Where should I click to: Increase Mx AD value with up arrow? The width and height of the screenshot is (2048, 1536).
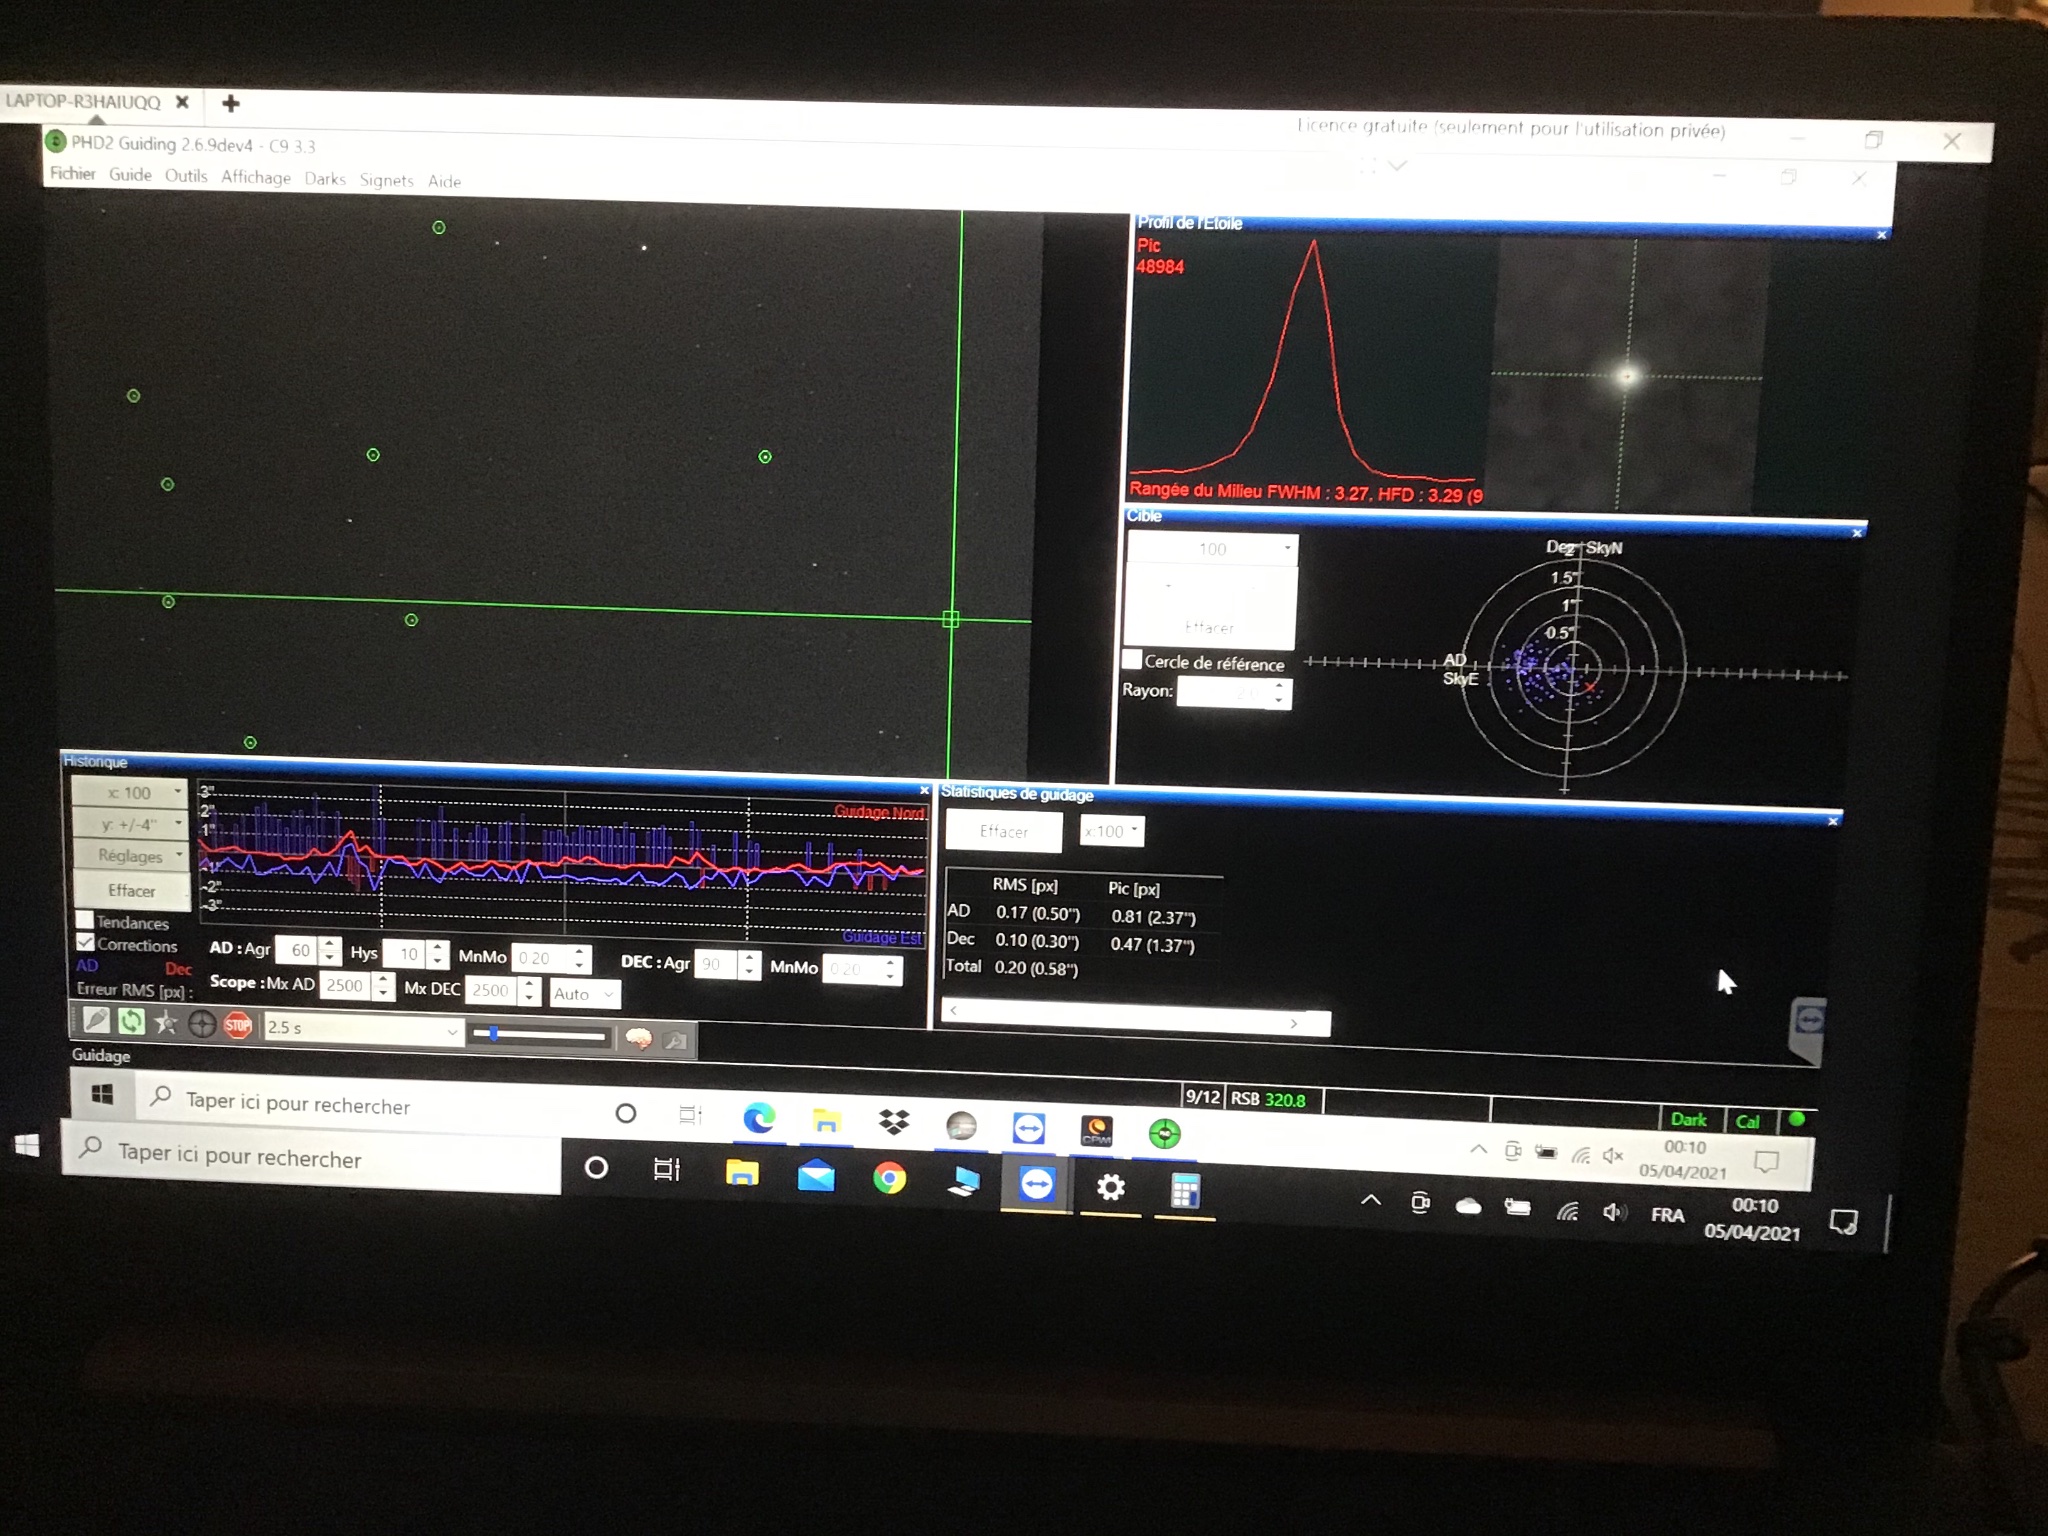[383, 979]
